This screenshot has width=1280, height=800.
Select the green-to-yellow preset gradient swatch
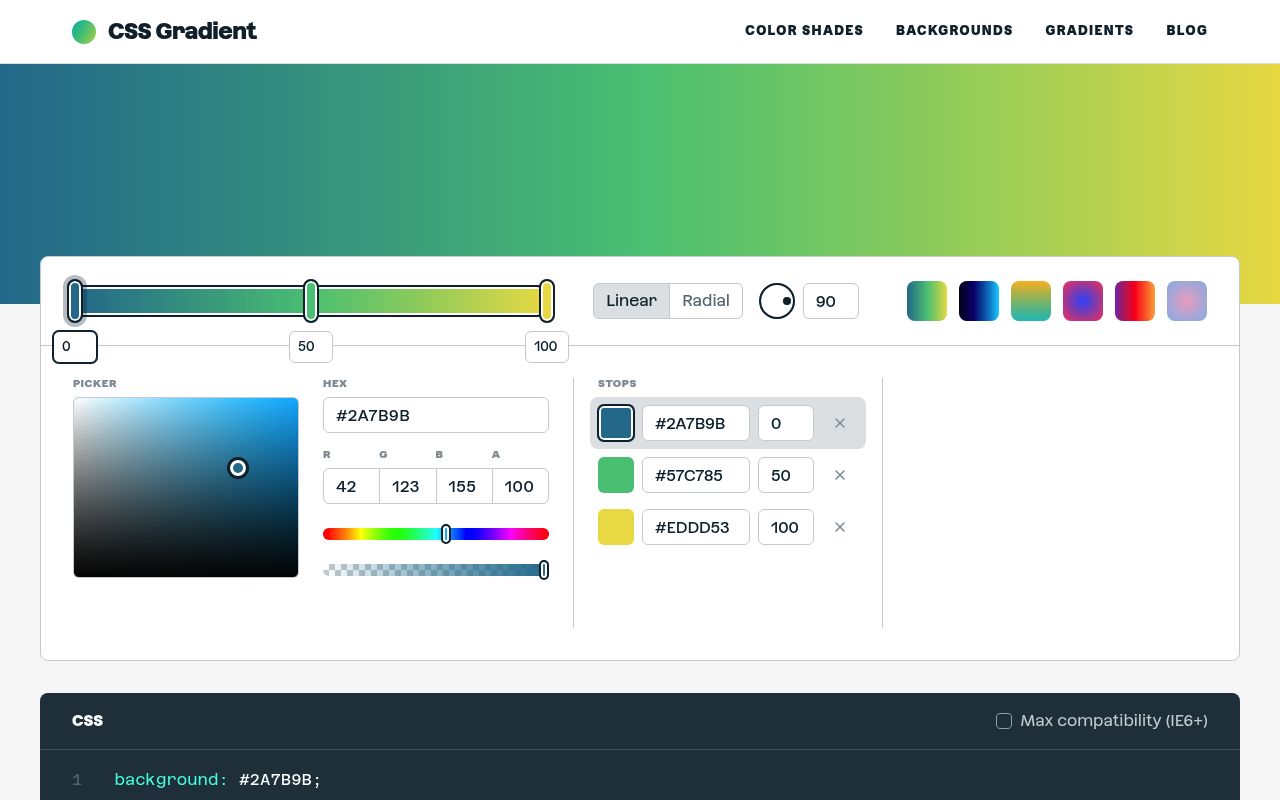tap(927, 301)
